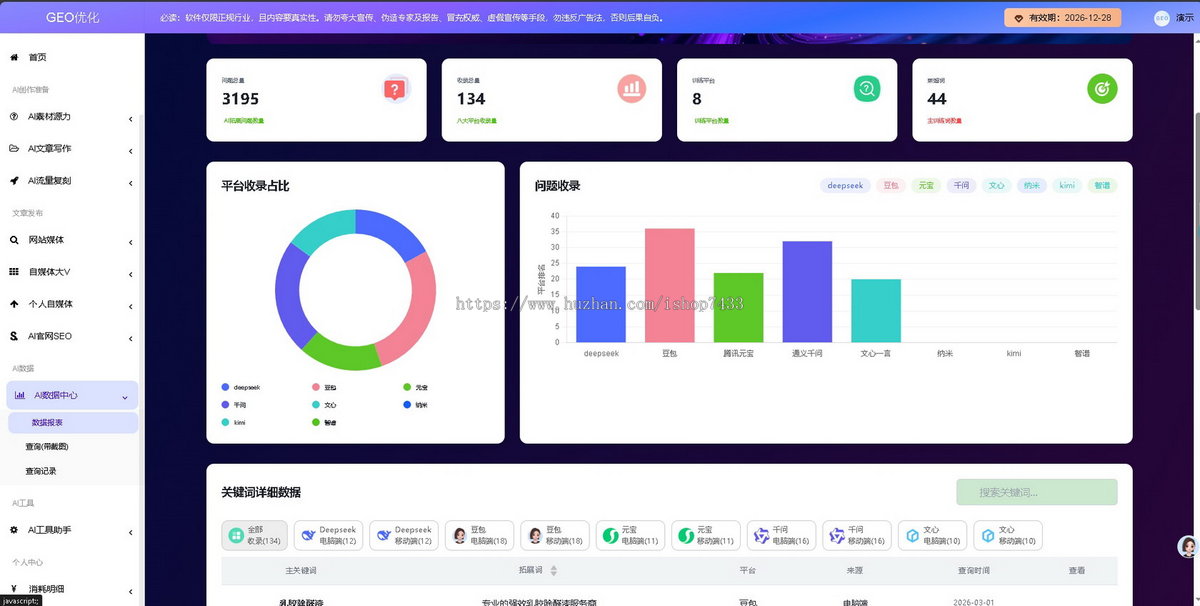This screenshot has width=1200, height=606.
Task: Click the 消耗明细 yen icon
Action: (14, 589)
